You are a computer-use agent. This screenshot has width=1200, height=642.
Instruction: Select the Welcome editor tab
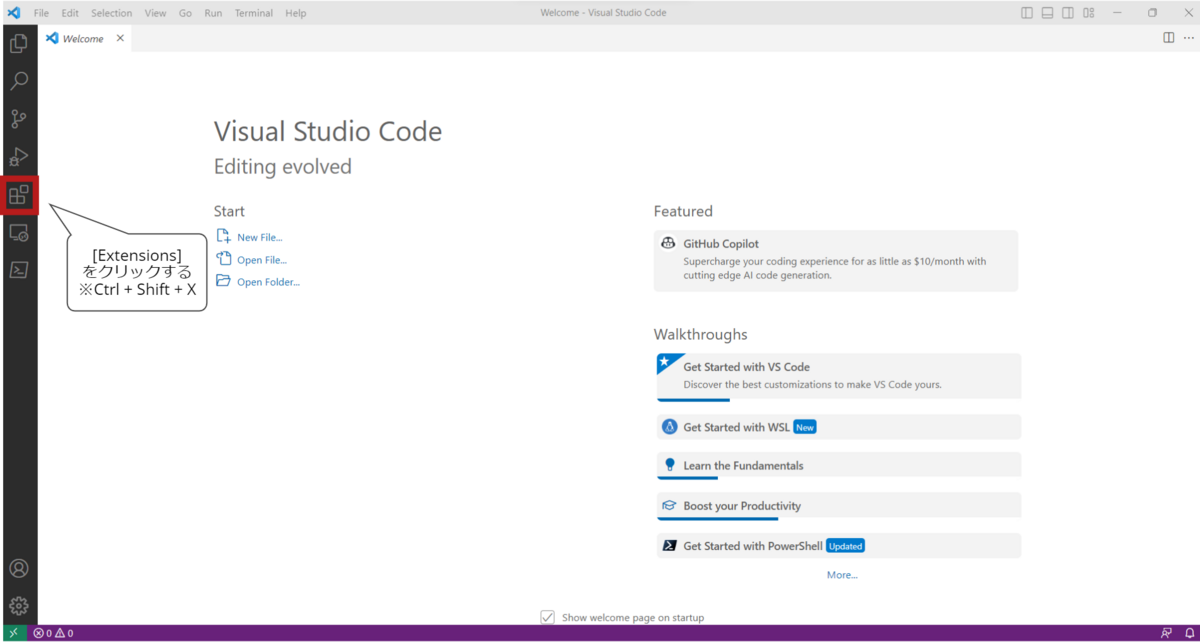click(x=84, y=38)
